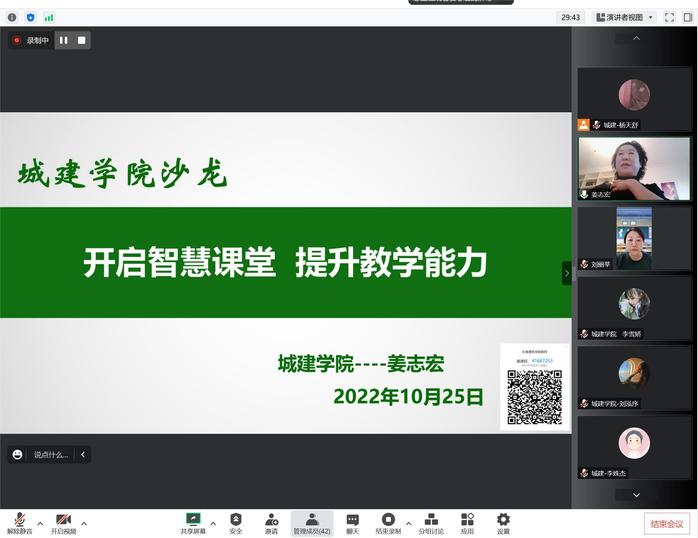Expand video options arrow beside 开启视频
Viewport: 698px width, 538px height.
(84, 523)
